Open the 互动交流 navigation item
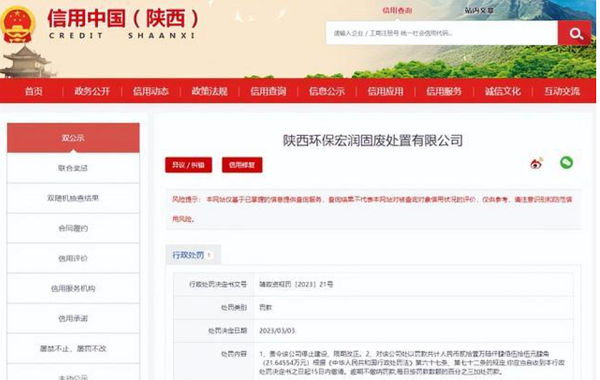 562,91
